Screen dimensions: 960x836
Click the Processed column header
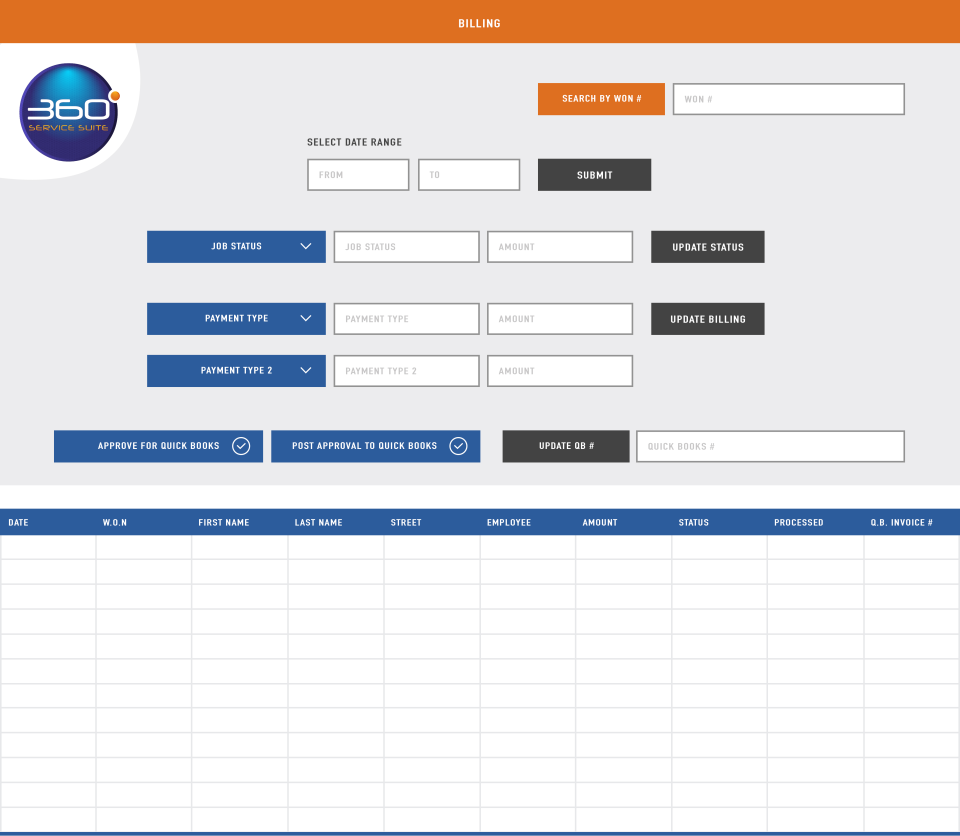[x=798, y=521]
